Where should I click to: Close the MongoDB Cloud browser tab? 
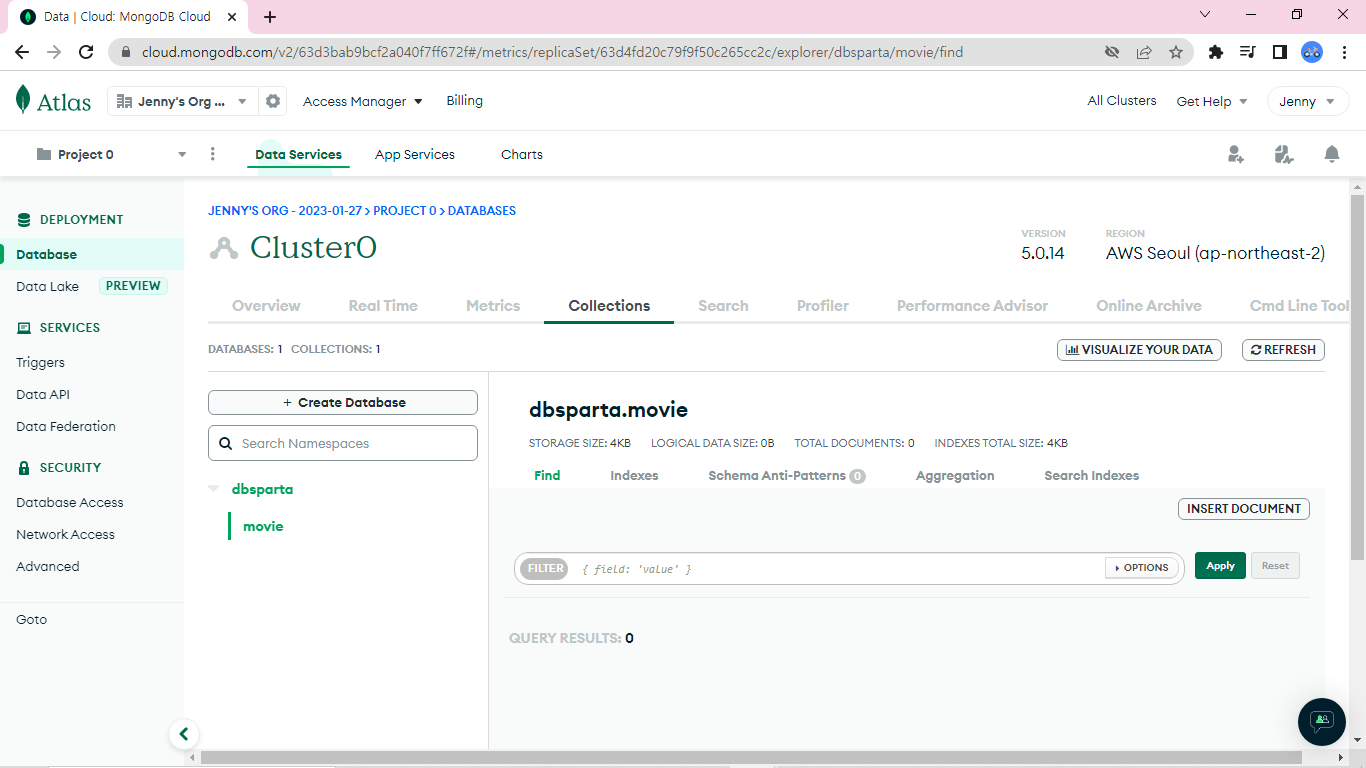click(232, 17)
